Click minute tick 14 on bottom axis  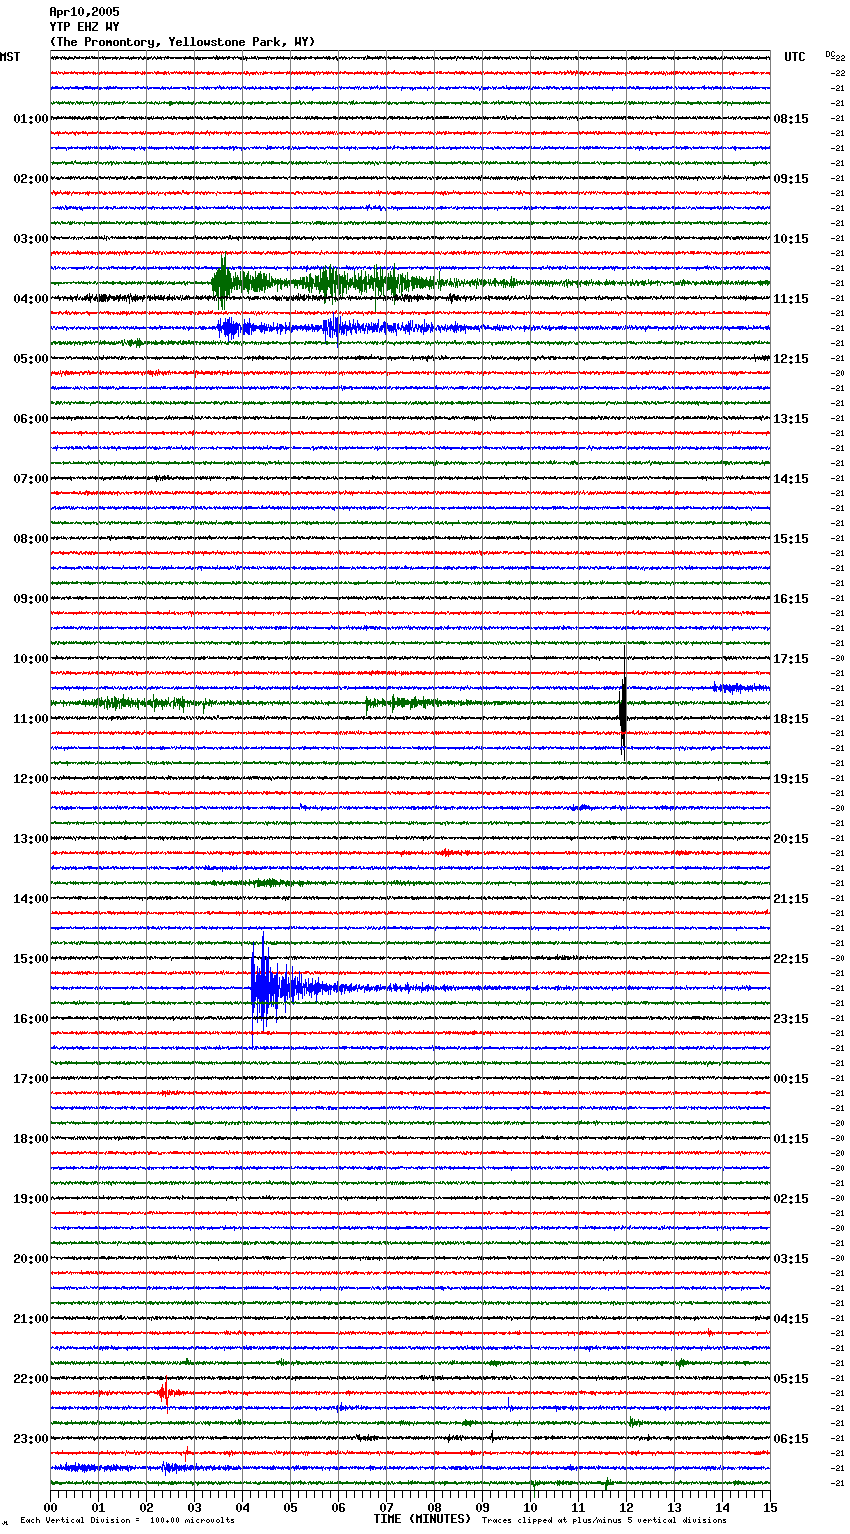tap(722, 1506)
